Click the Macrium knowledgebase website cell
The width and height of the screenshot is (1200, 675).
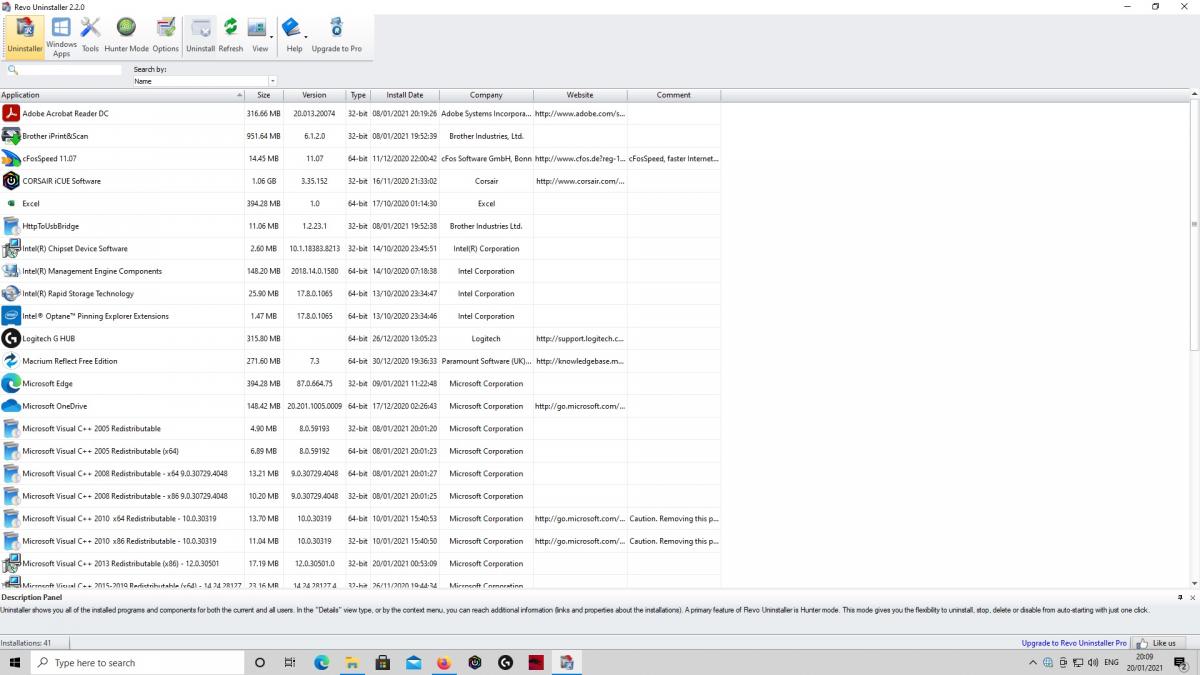pyautogui.click(x=580, y=361)
